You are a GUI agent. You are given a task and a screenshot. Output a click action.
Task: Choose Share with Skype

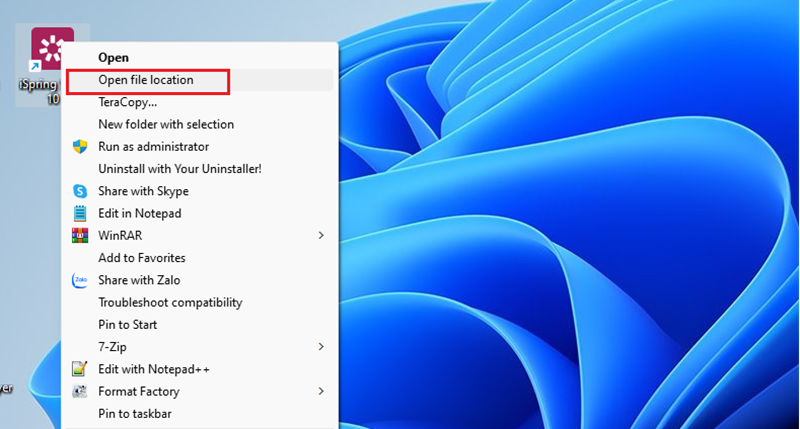click(x=199, y=191)
